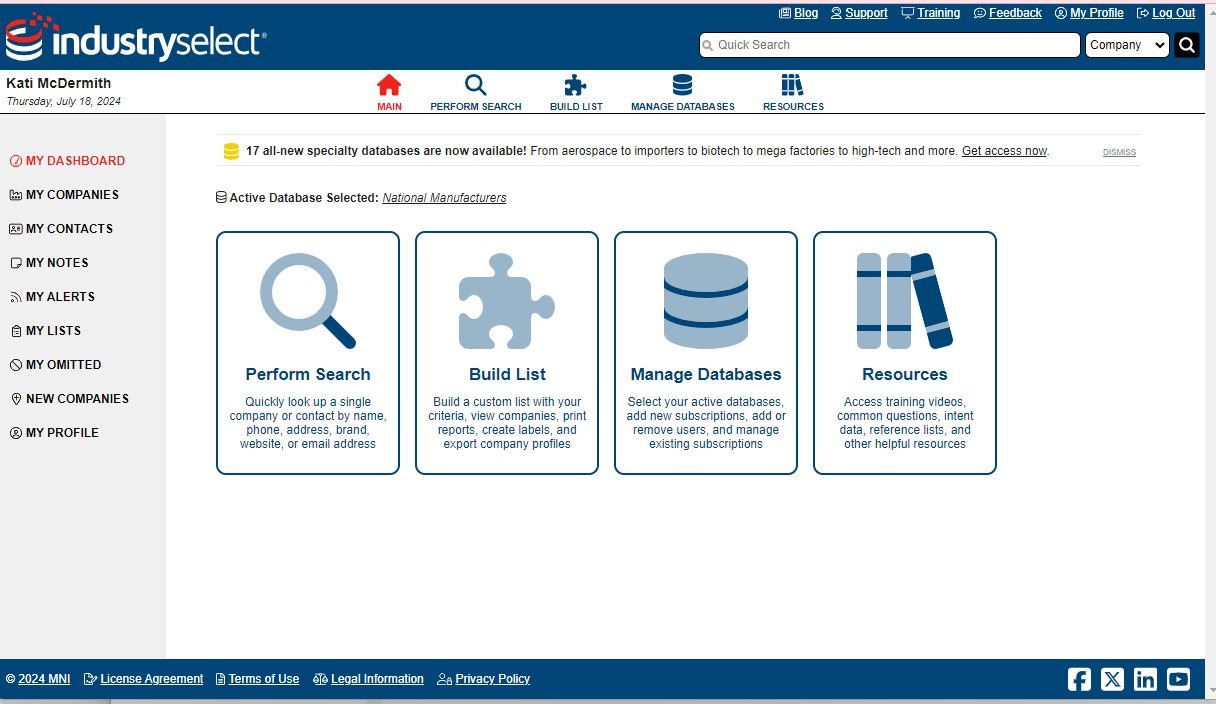
Task: Click the Get access now link
Action: click(x=1004, y=151)
